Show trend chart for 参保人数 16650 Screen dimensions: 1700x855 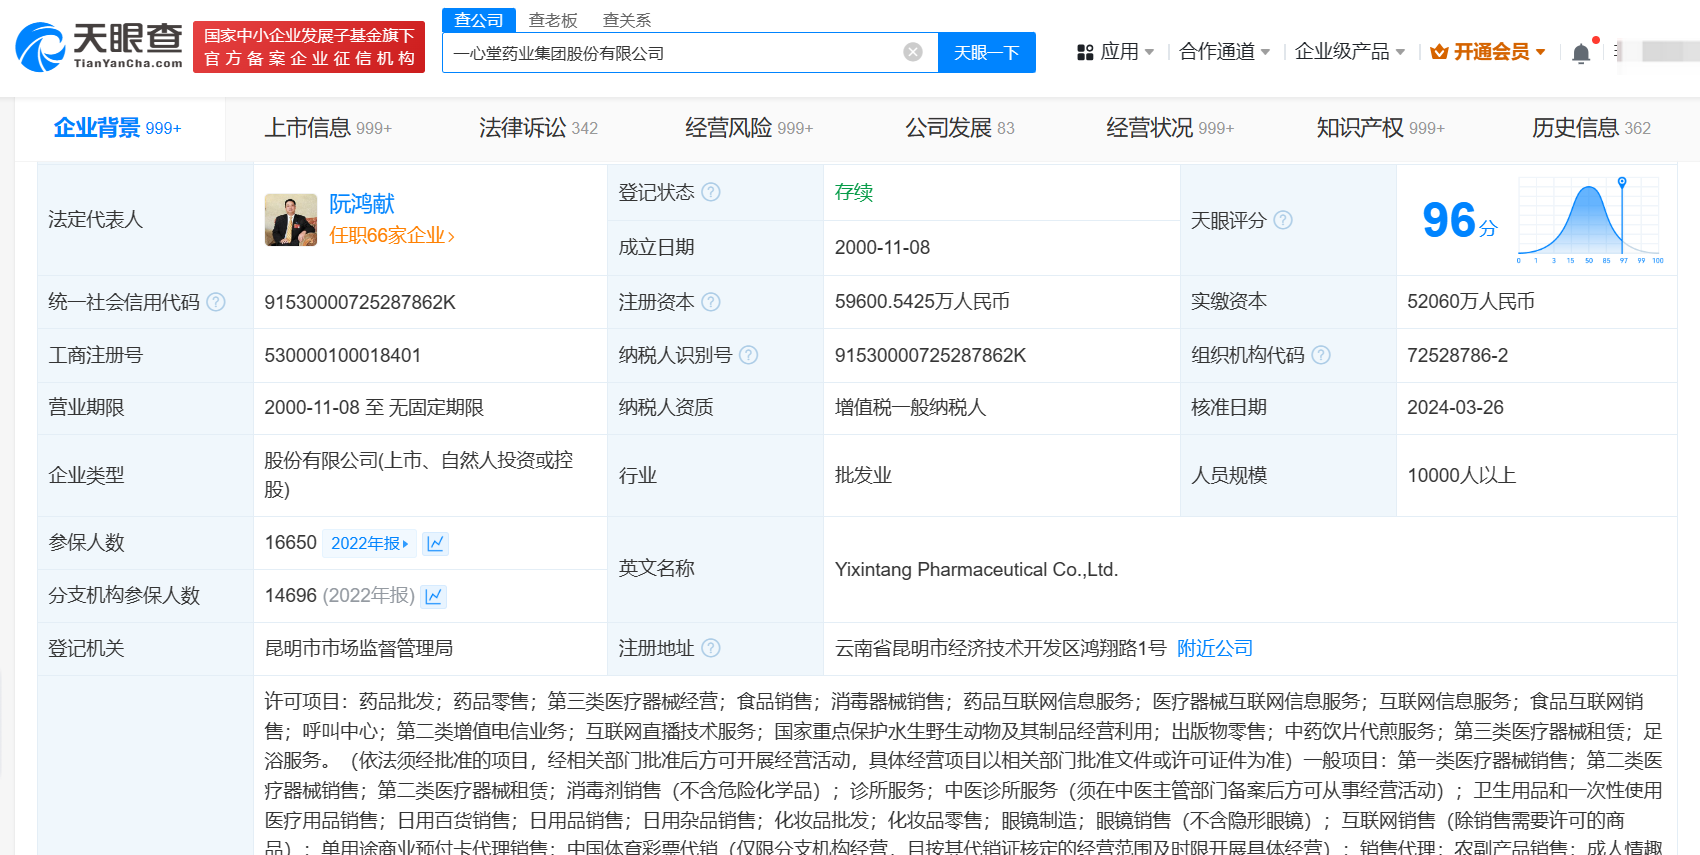435,543
